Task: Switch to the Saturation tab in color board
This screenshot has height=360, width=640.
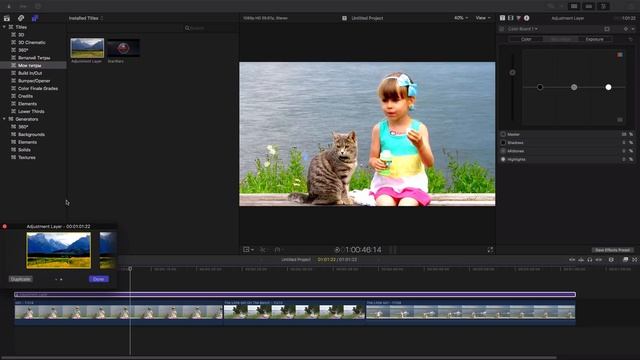Action: (560, 39)
